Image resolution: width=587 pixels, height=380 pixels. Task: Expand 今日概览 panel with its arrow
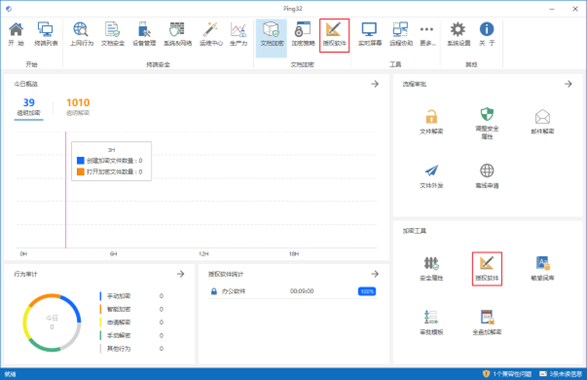click(375, 84)
